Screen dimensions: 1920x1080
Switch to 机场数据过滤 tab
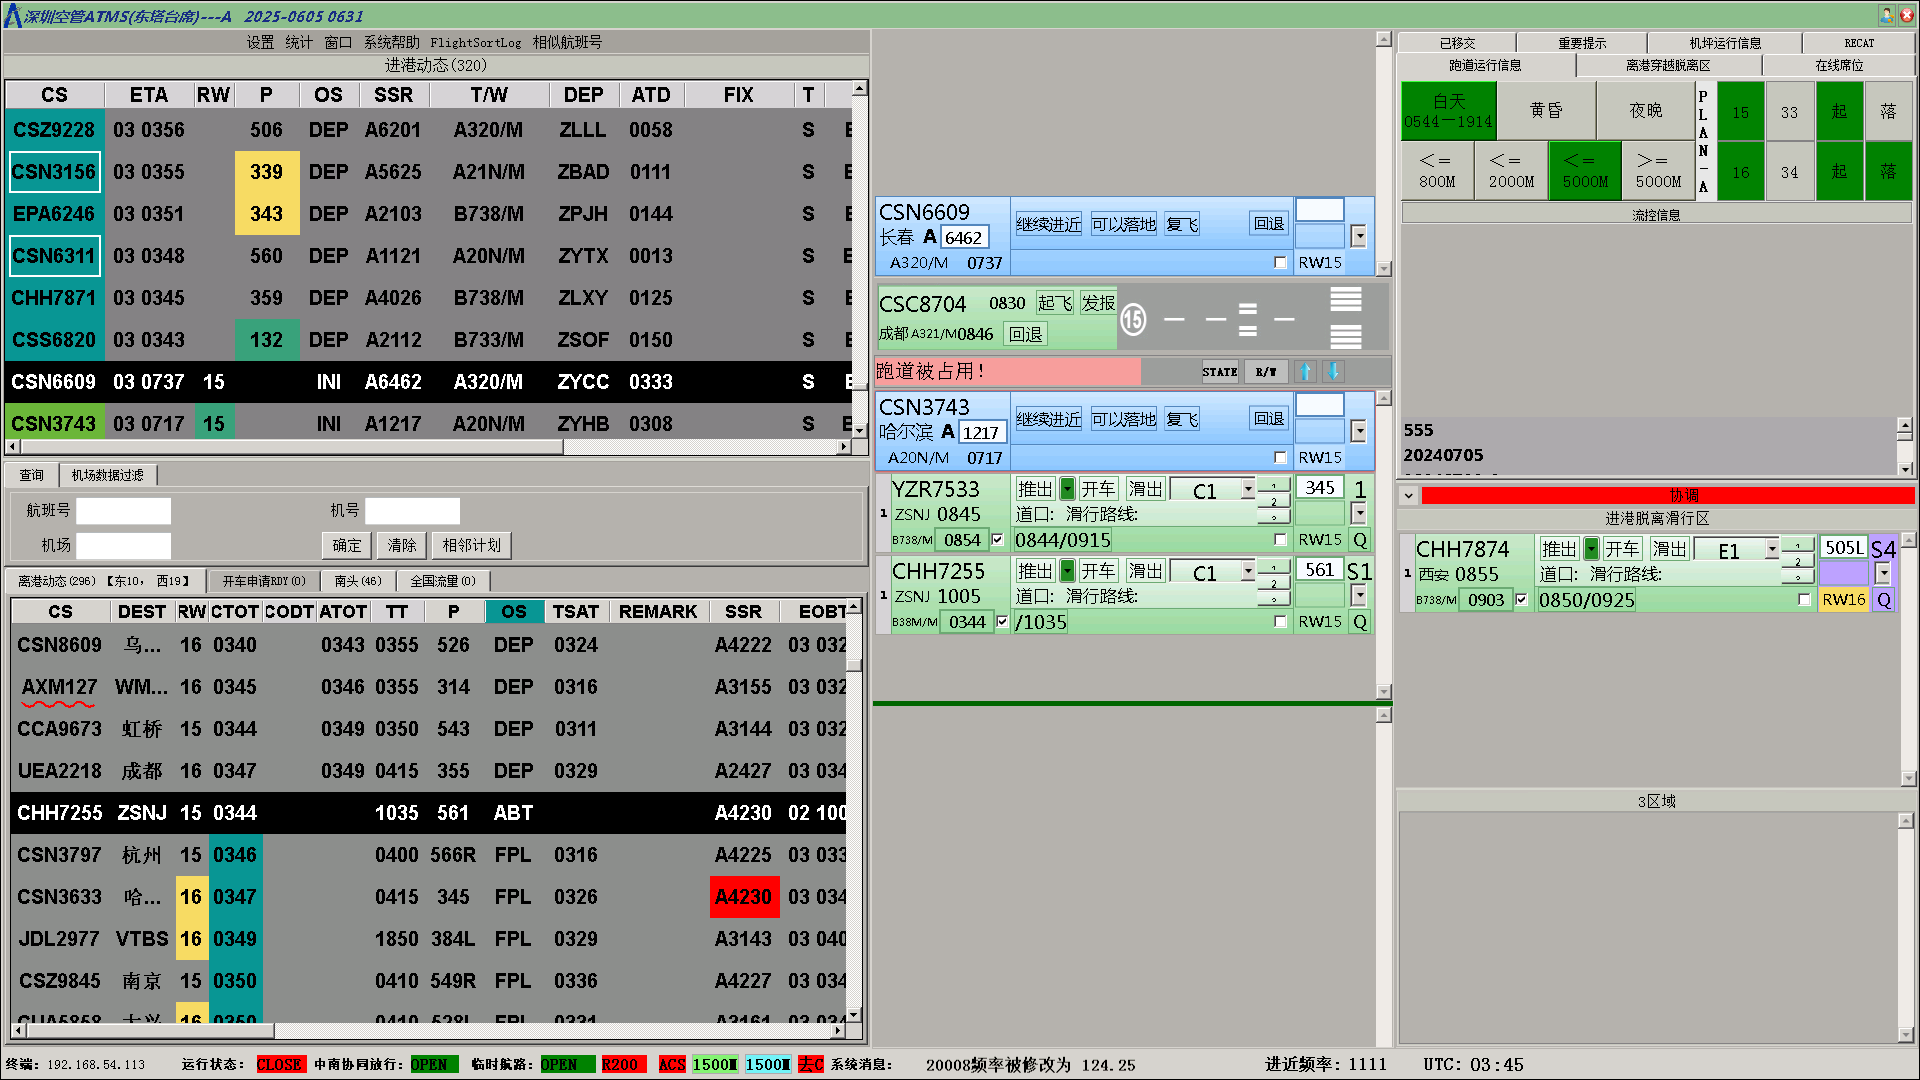tap(108, 475)
